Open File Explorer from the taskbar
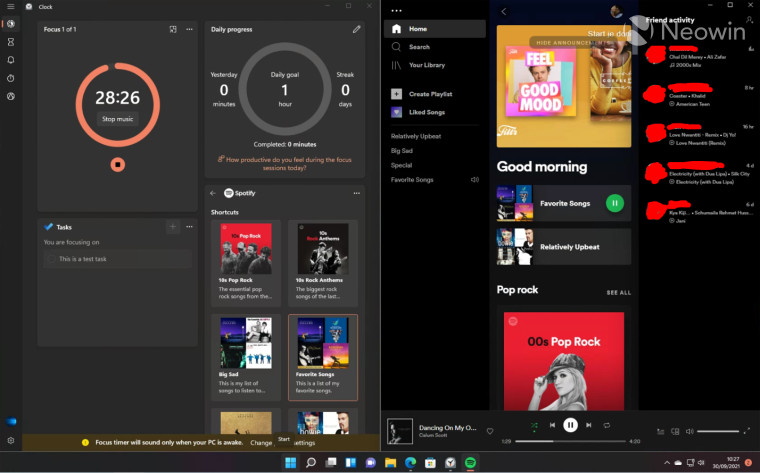The image size is (760, 473). 390,462
